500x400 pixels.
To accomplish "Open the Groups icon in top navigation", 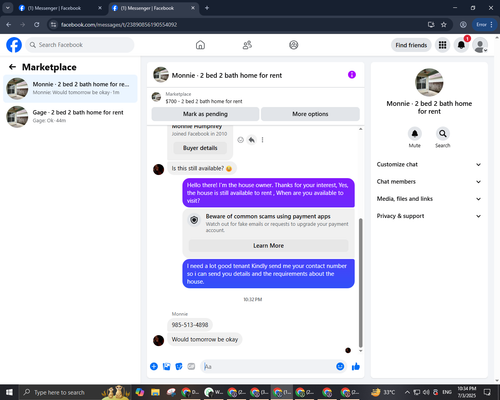I will [x=293, y=45].
